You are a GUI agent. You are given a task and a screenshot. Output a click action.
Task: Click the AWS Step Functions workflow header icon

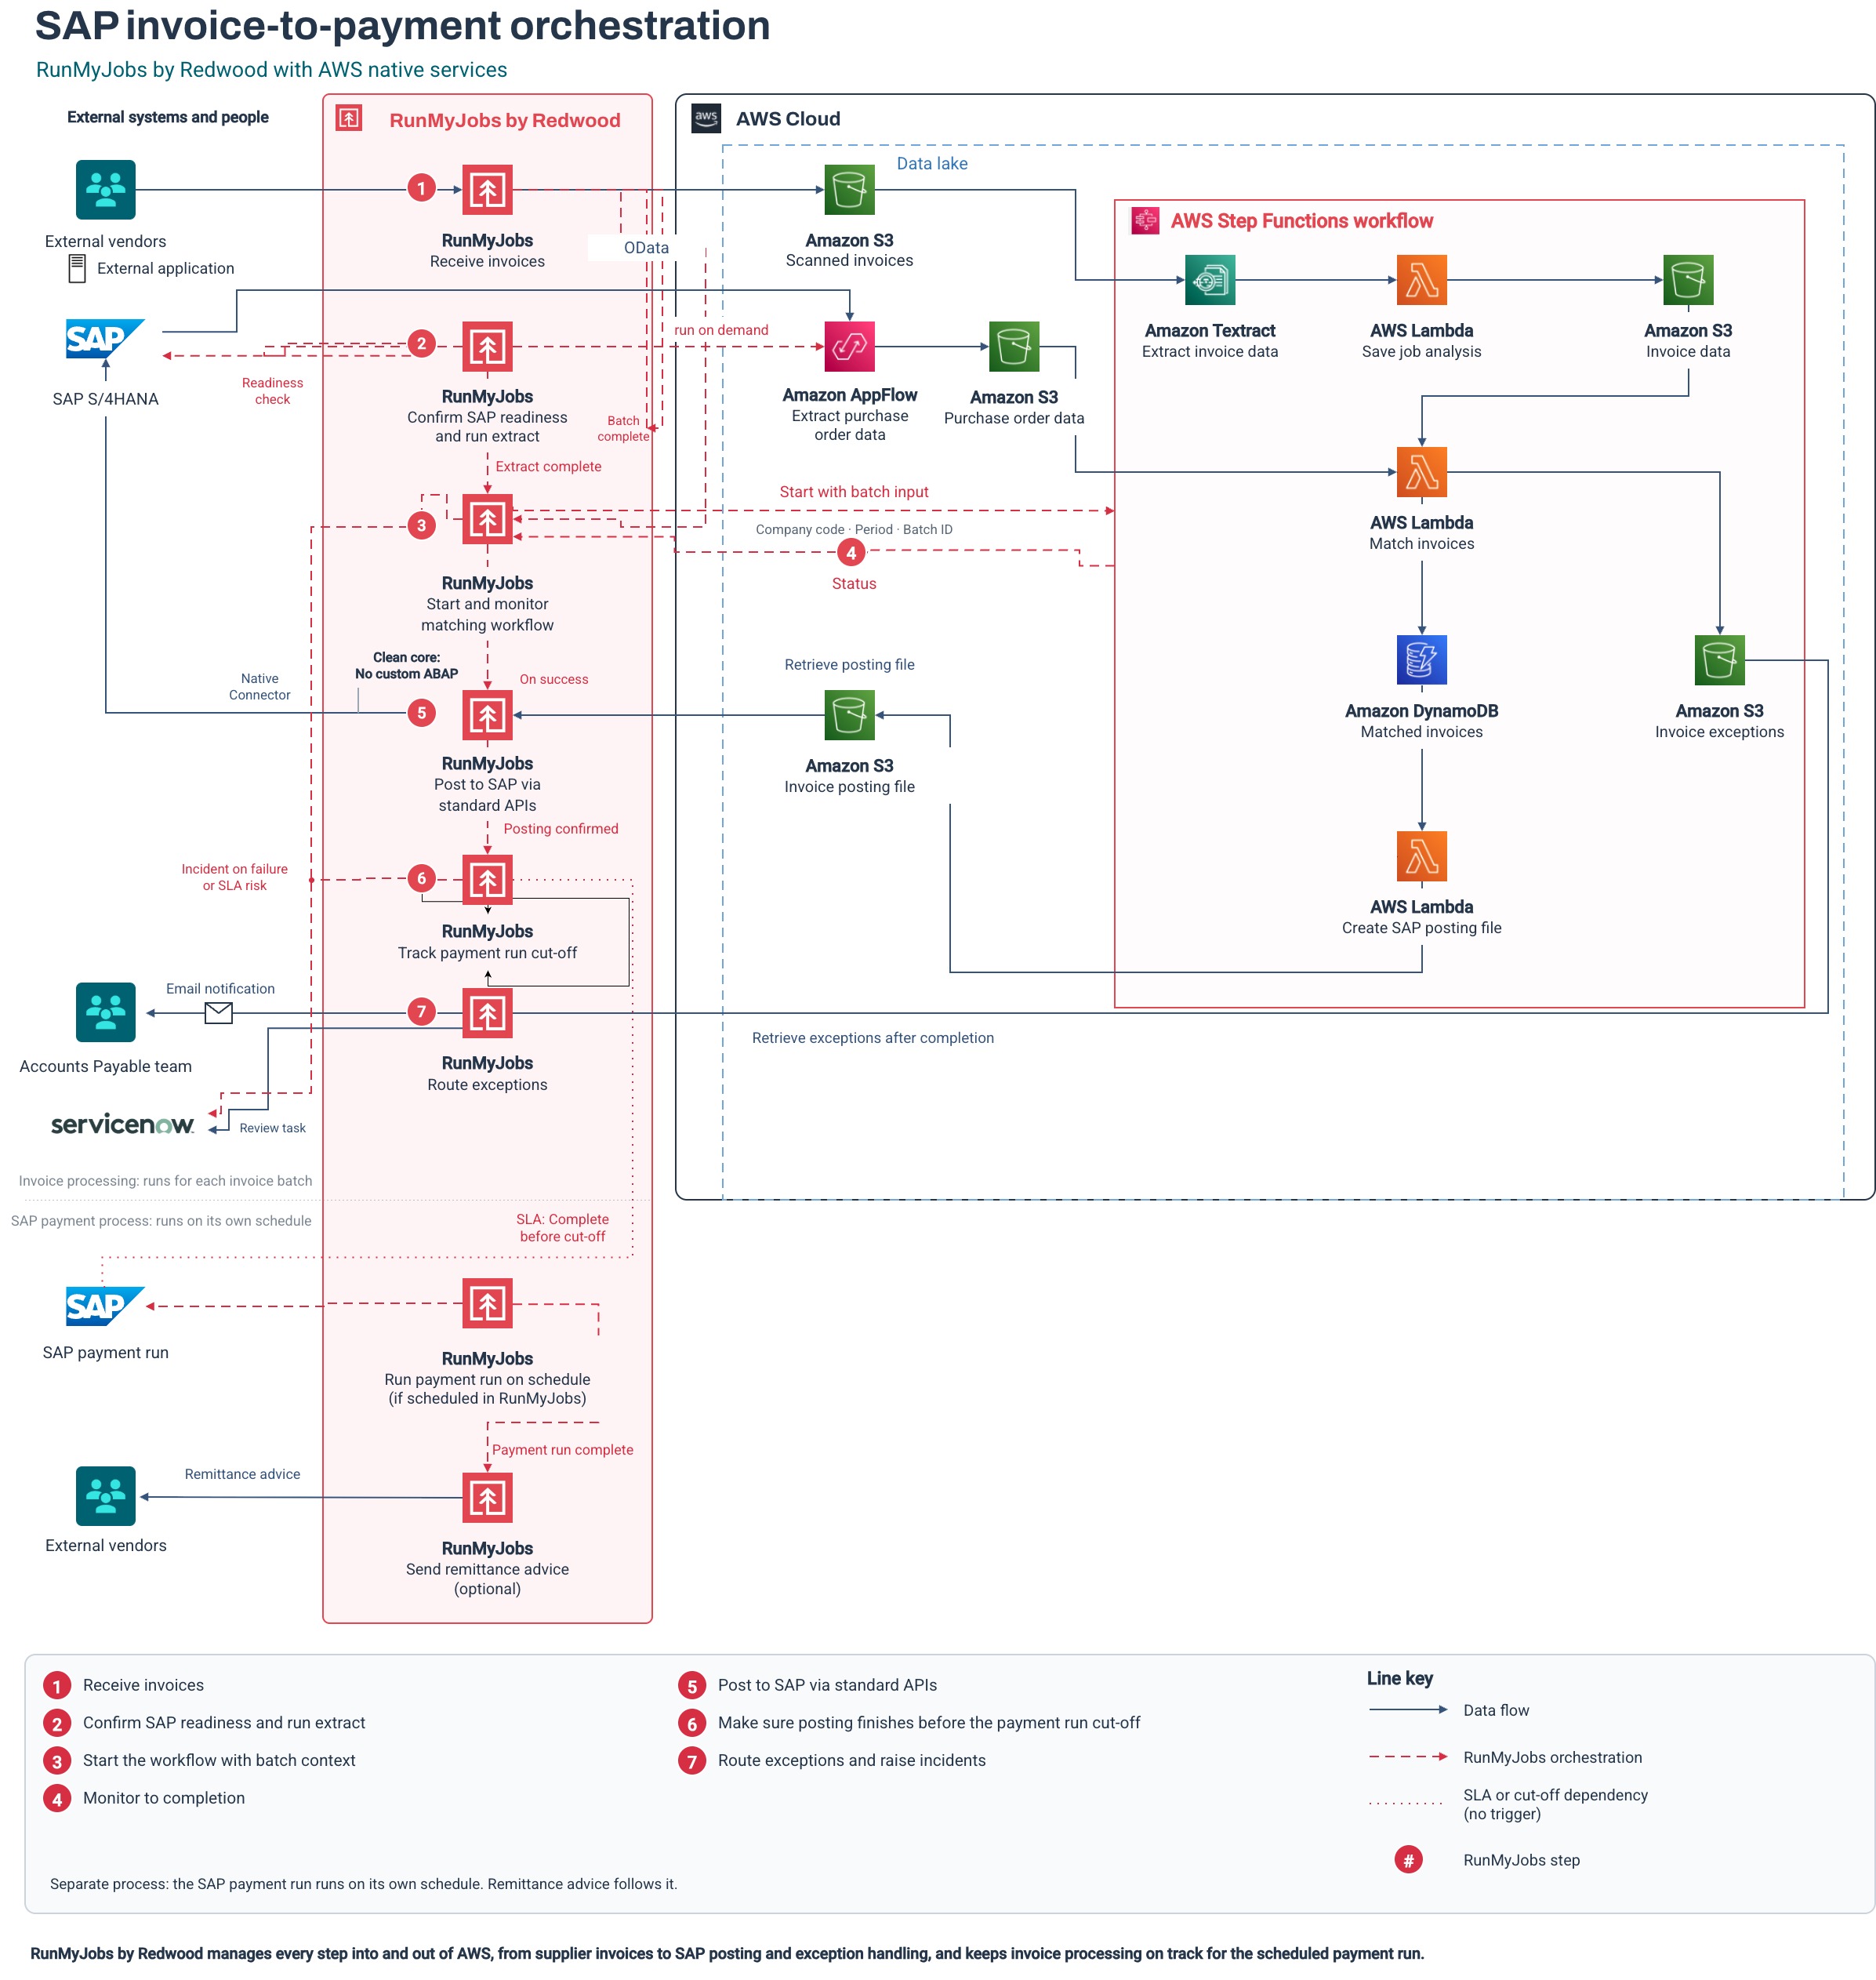1144,220
